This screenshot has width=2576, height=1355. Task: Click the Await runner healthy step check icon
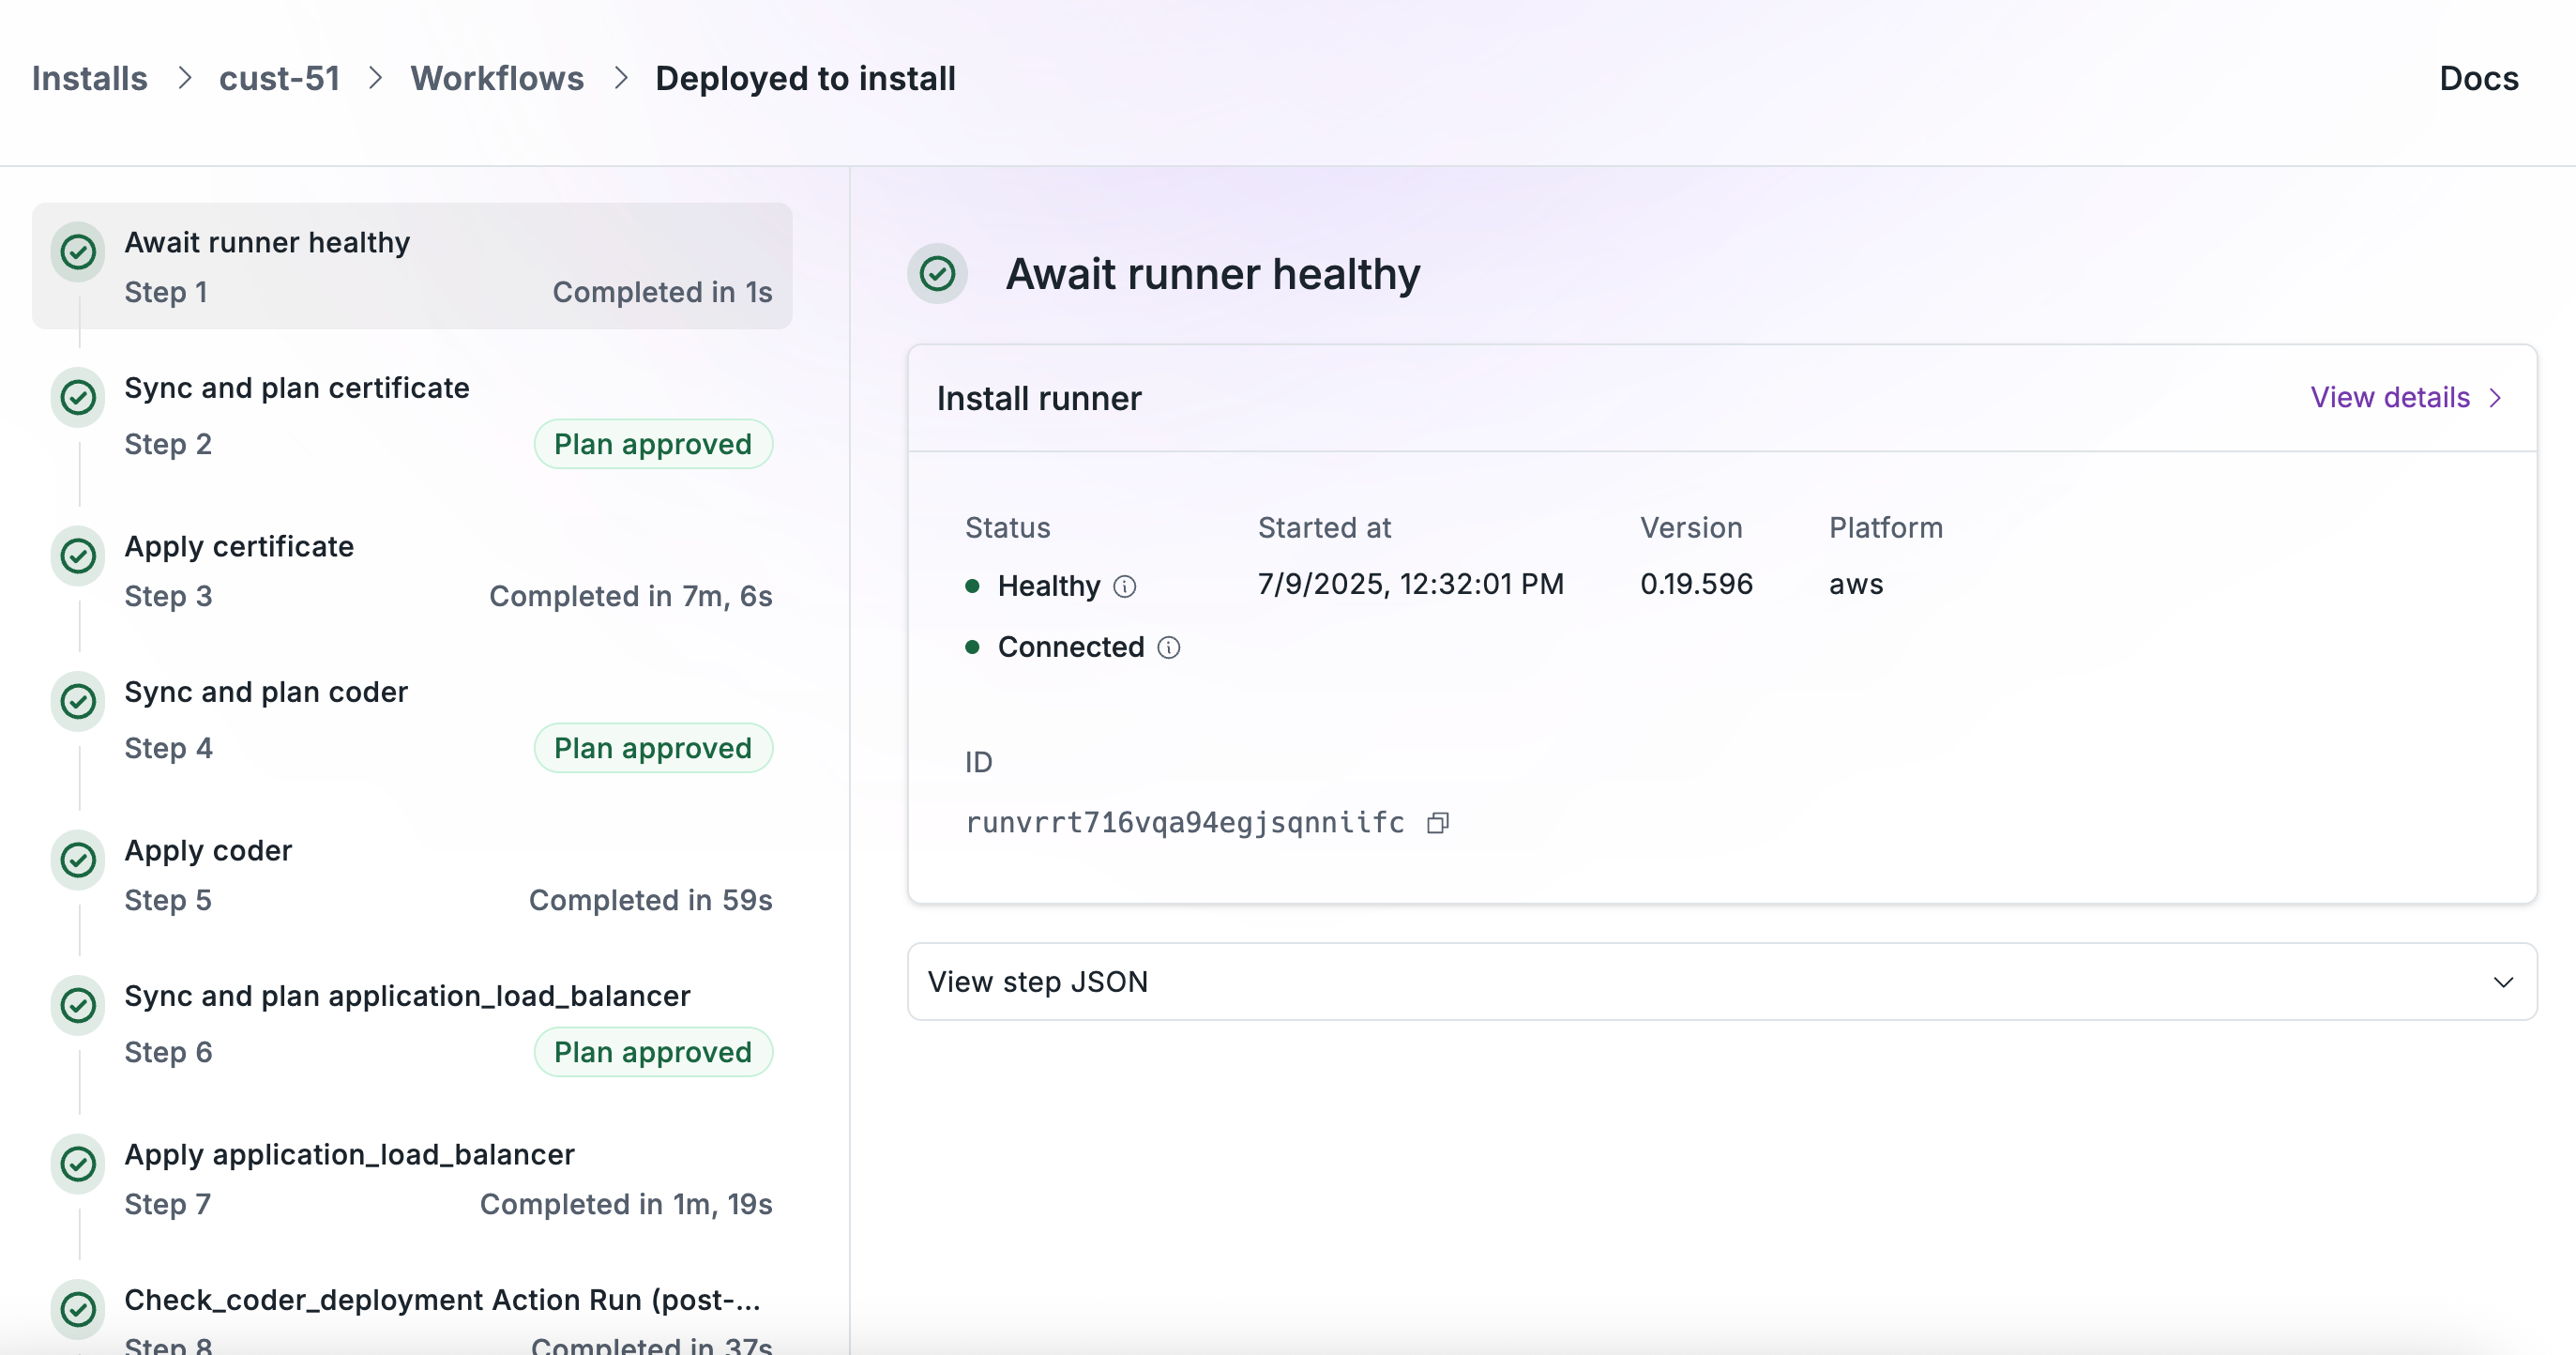click(78, 251)
